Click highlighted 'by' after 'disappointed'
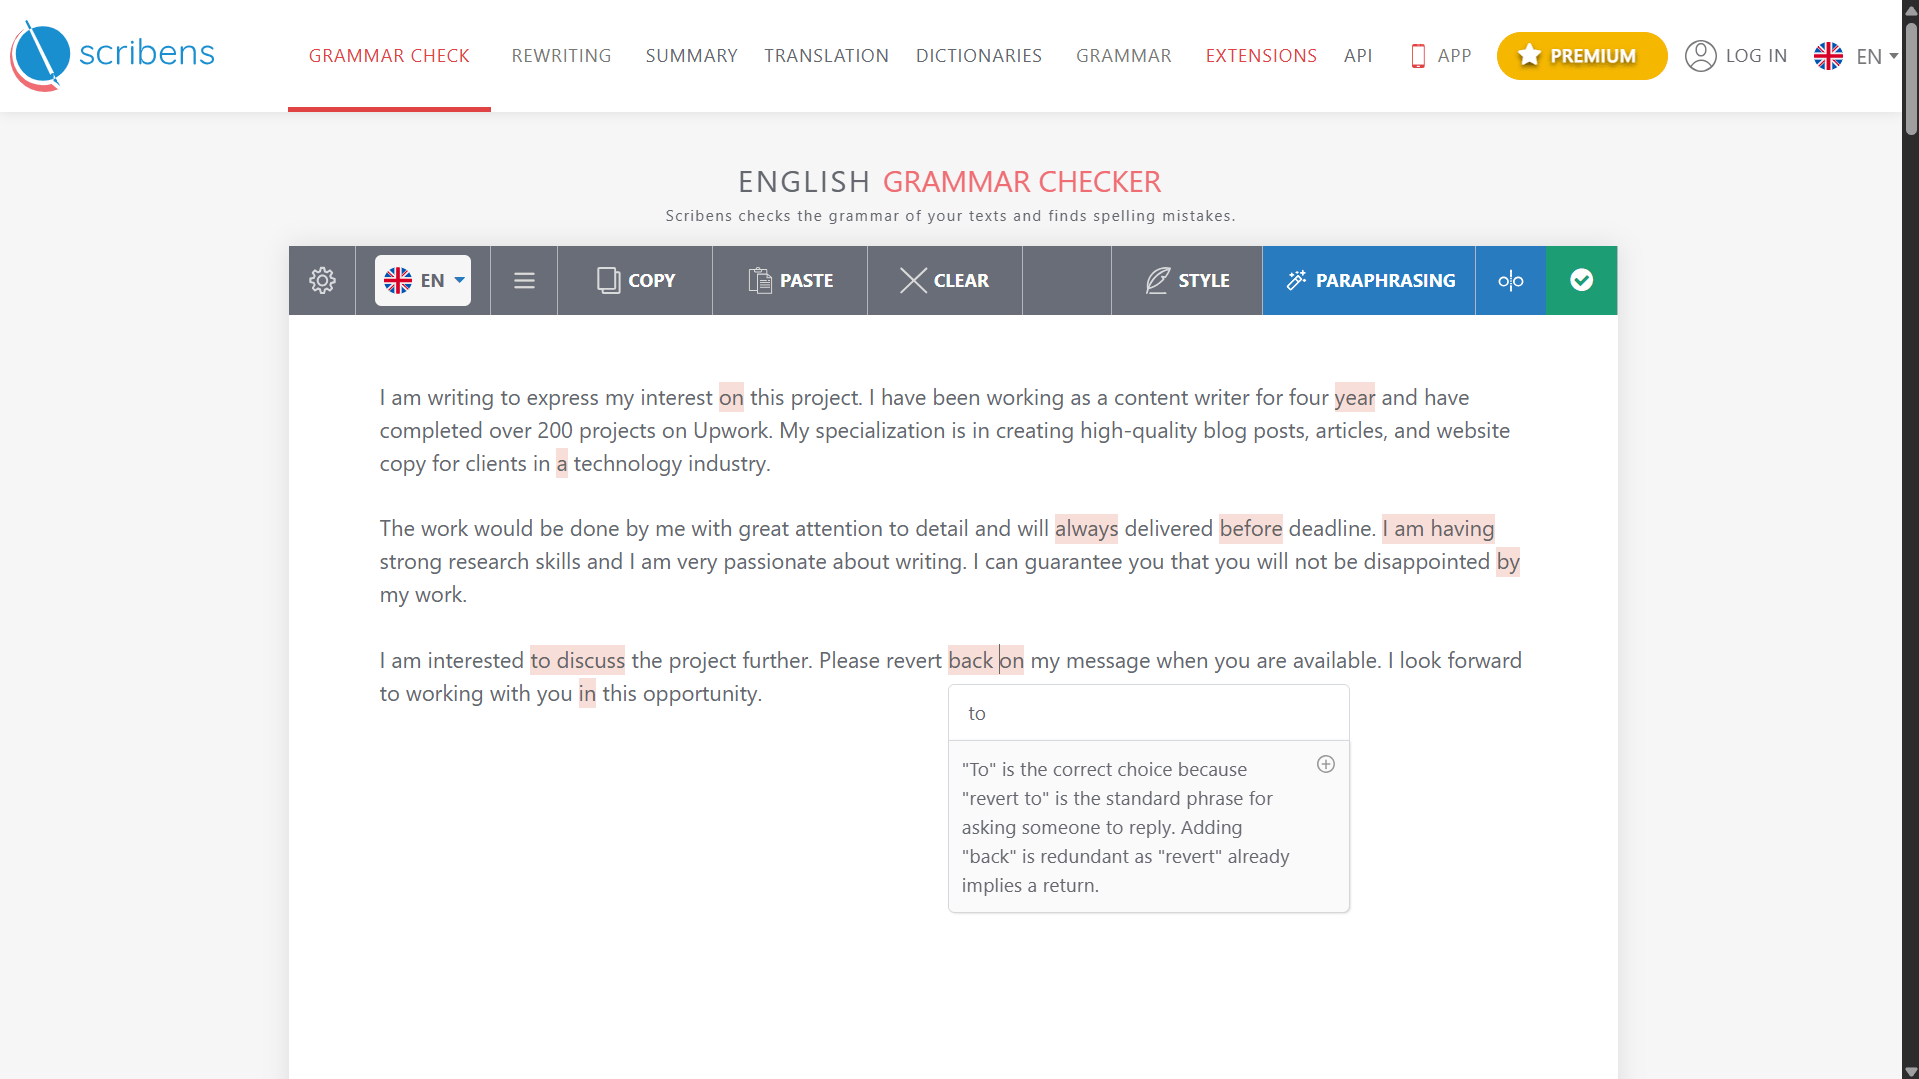1919x1079 pixels. click(1507, 561)
